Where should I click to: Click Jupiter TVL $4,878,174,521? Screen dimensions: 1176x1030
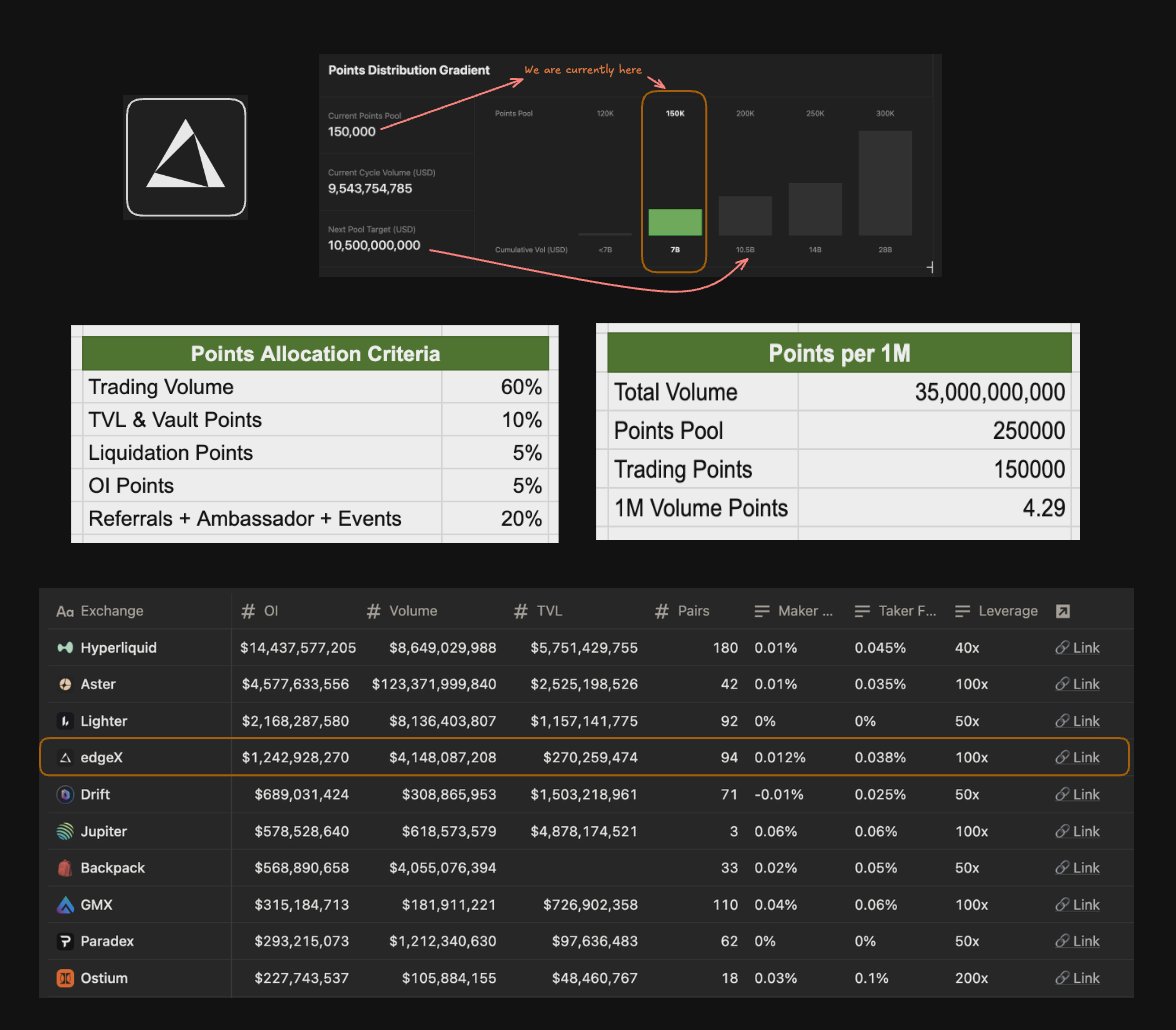(x=584, y=831)
